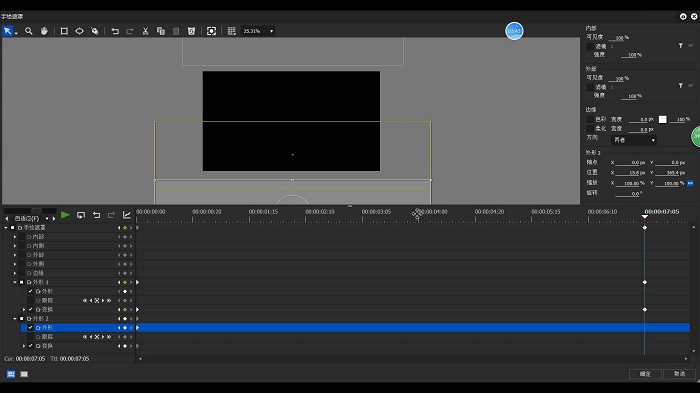The image size is (700, 393).
Task: Select the ellipse mask drawing tool
Action: tap(79, 31)
